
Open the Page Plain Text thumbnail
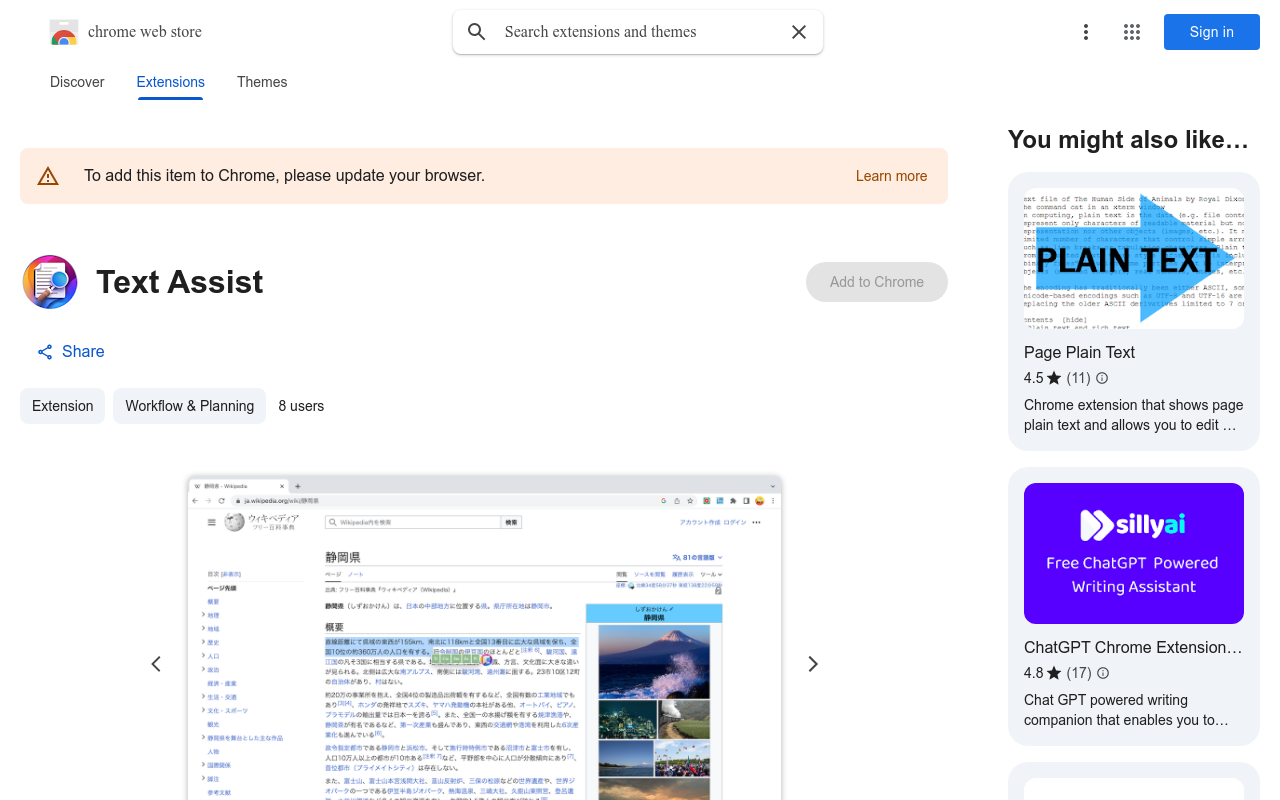1134,258
